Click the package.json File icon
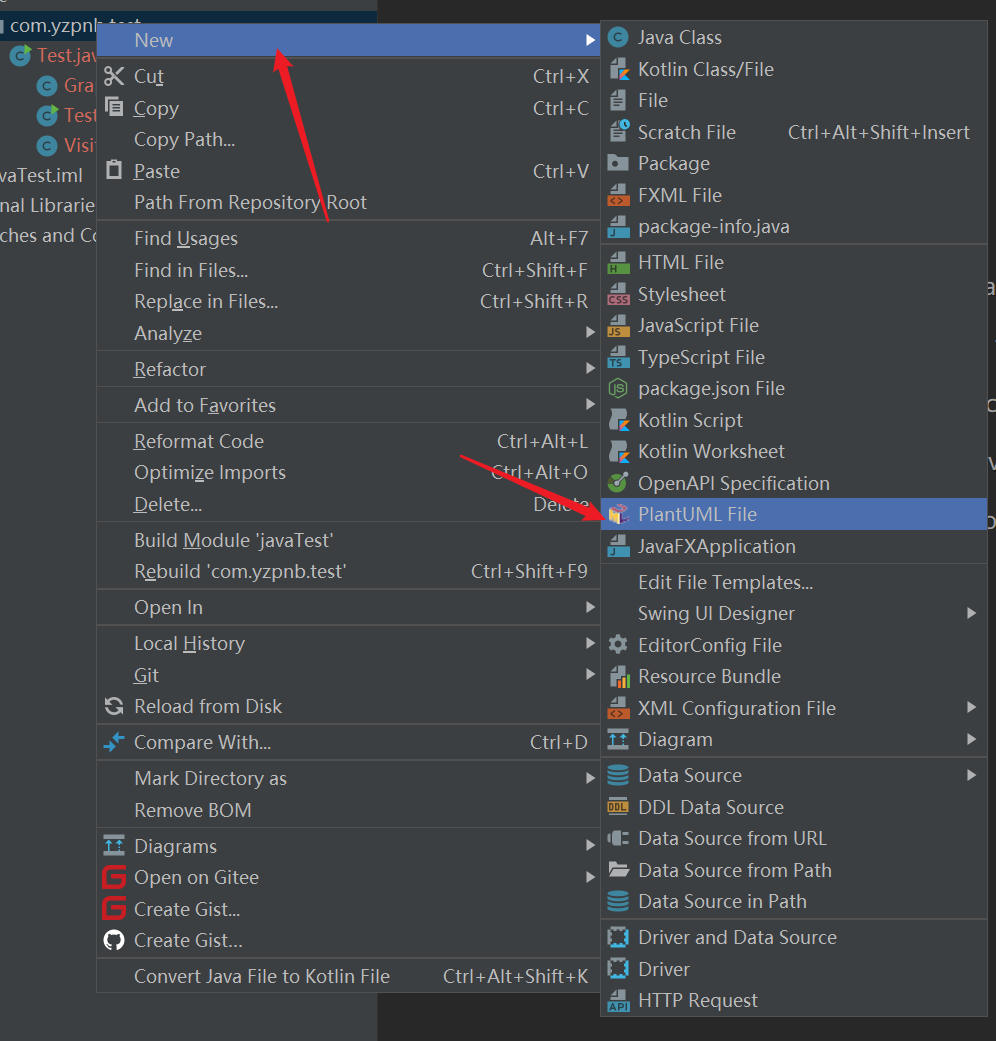 [x=618, y=388]
